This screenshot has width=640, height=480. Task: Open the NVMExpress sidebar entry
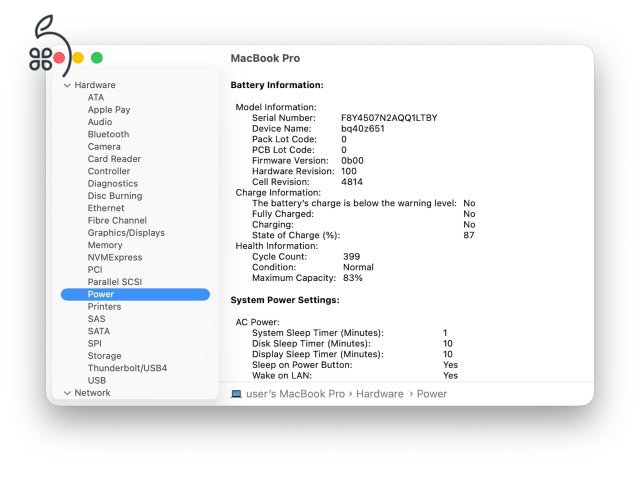(115, 258)
